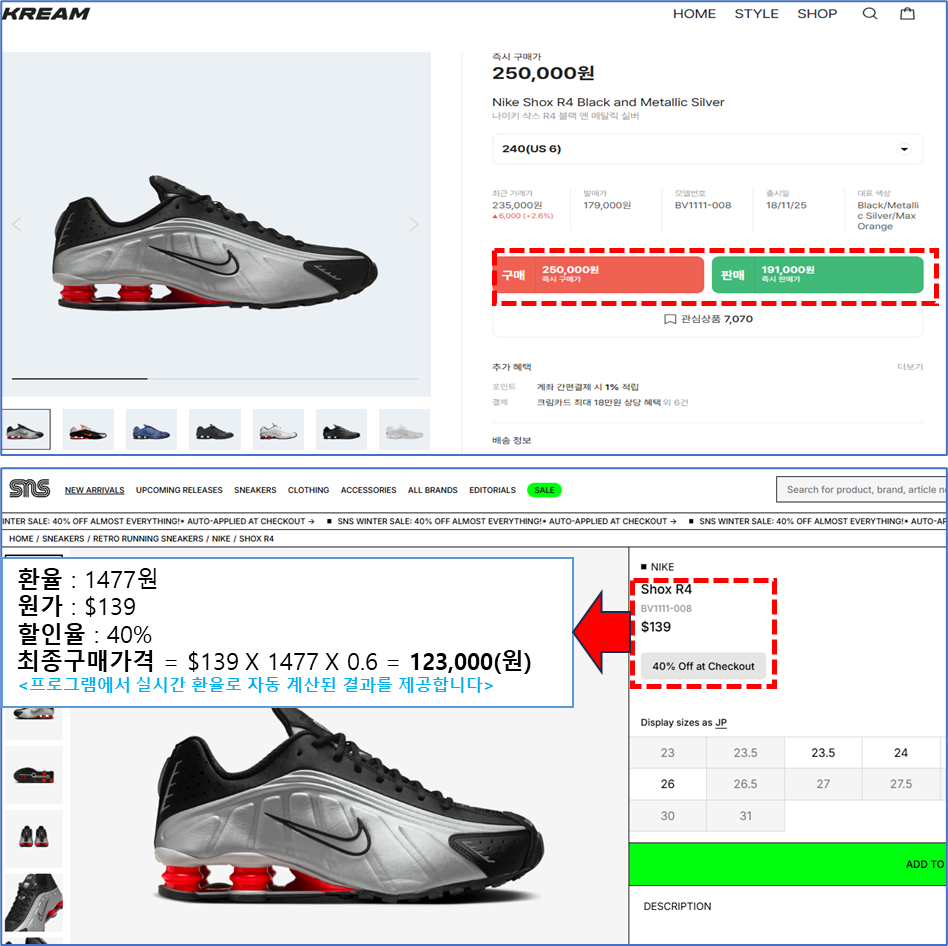Click the NIKE breadcrumb link
The width and height of the screenshot is (948, 946).
coord(221,539)
